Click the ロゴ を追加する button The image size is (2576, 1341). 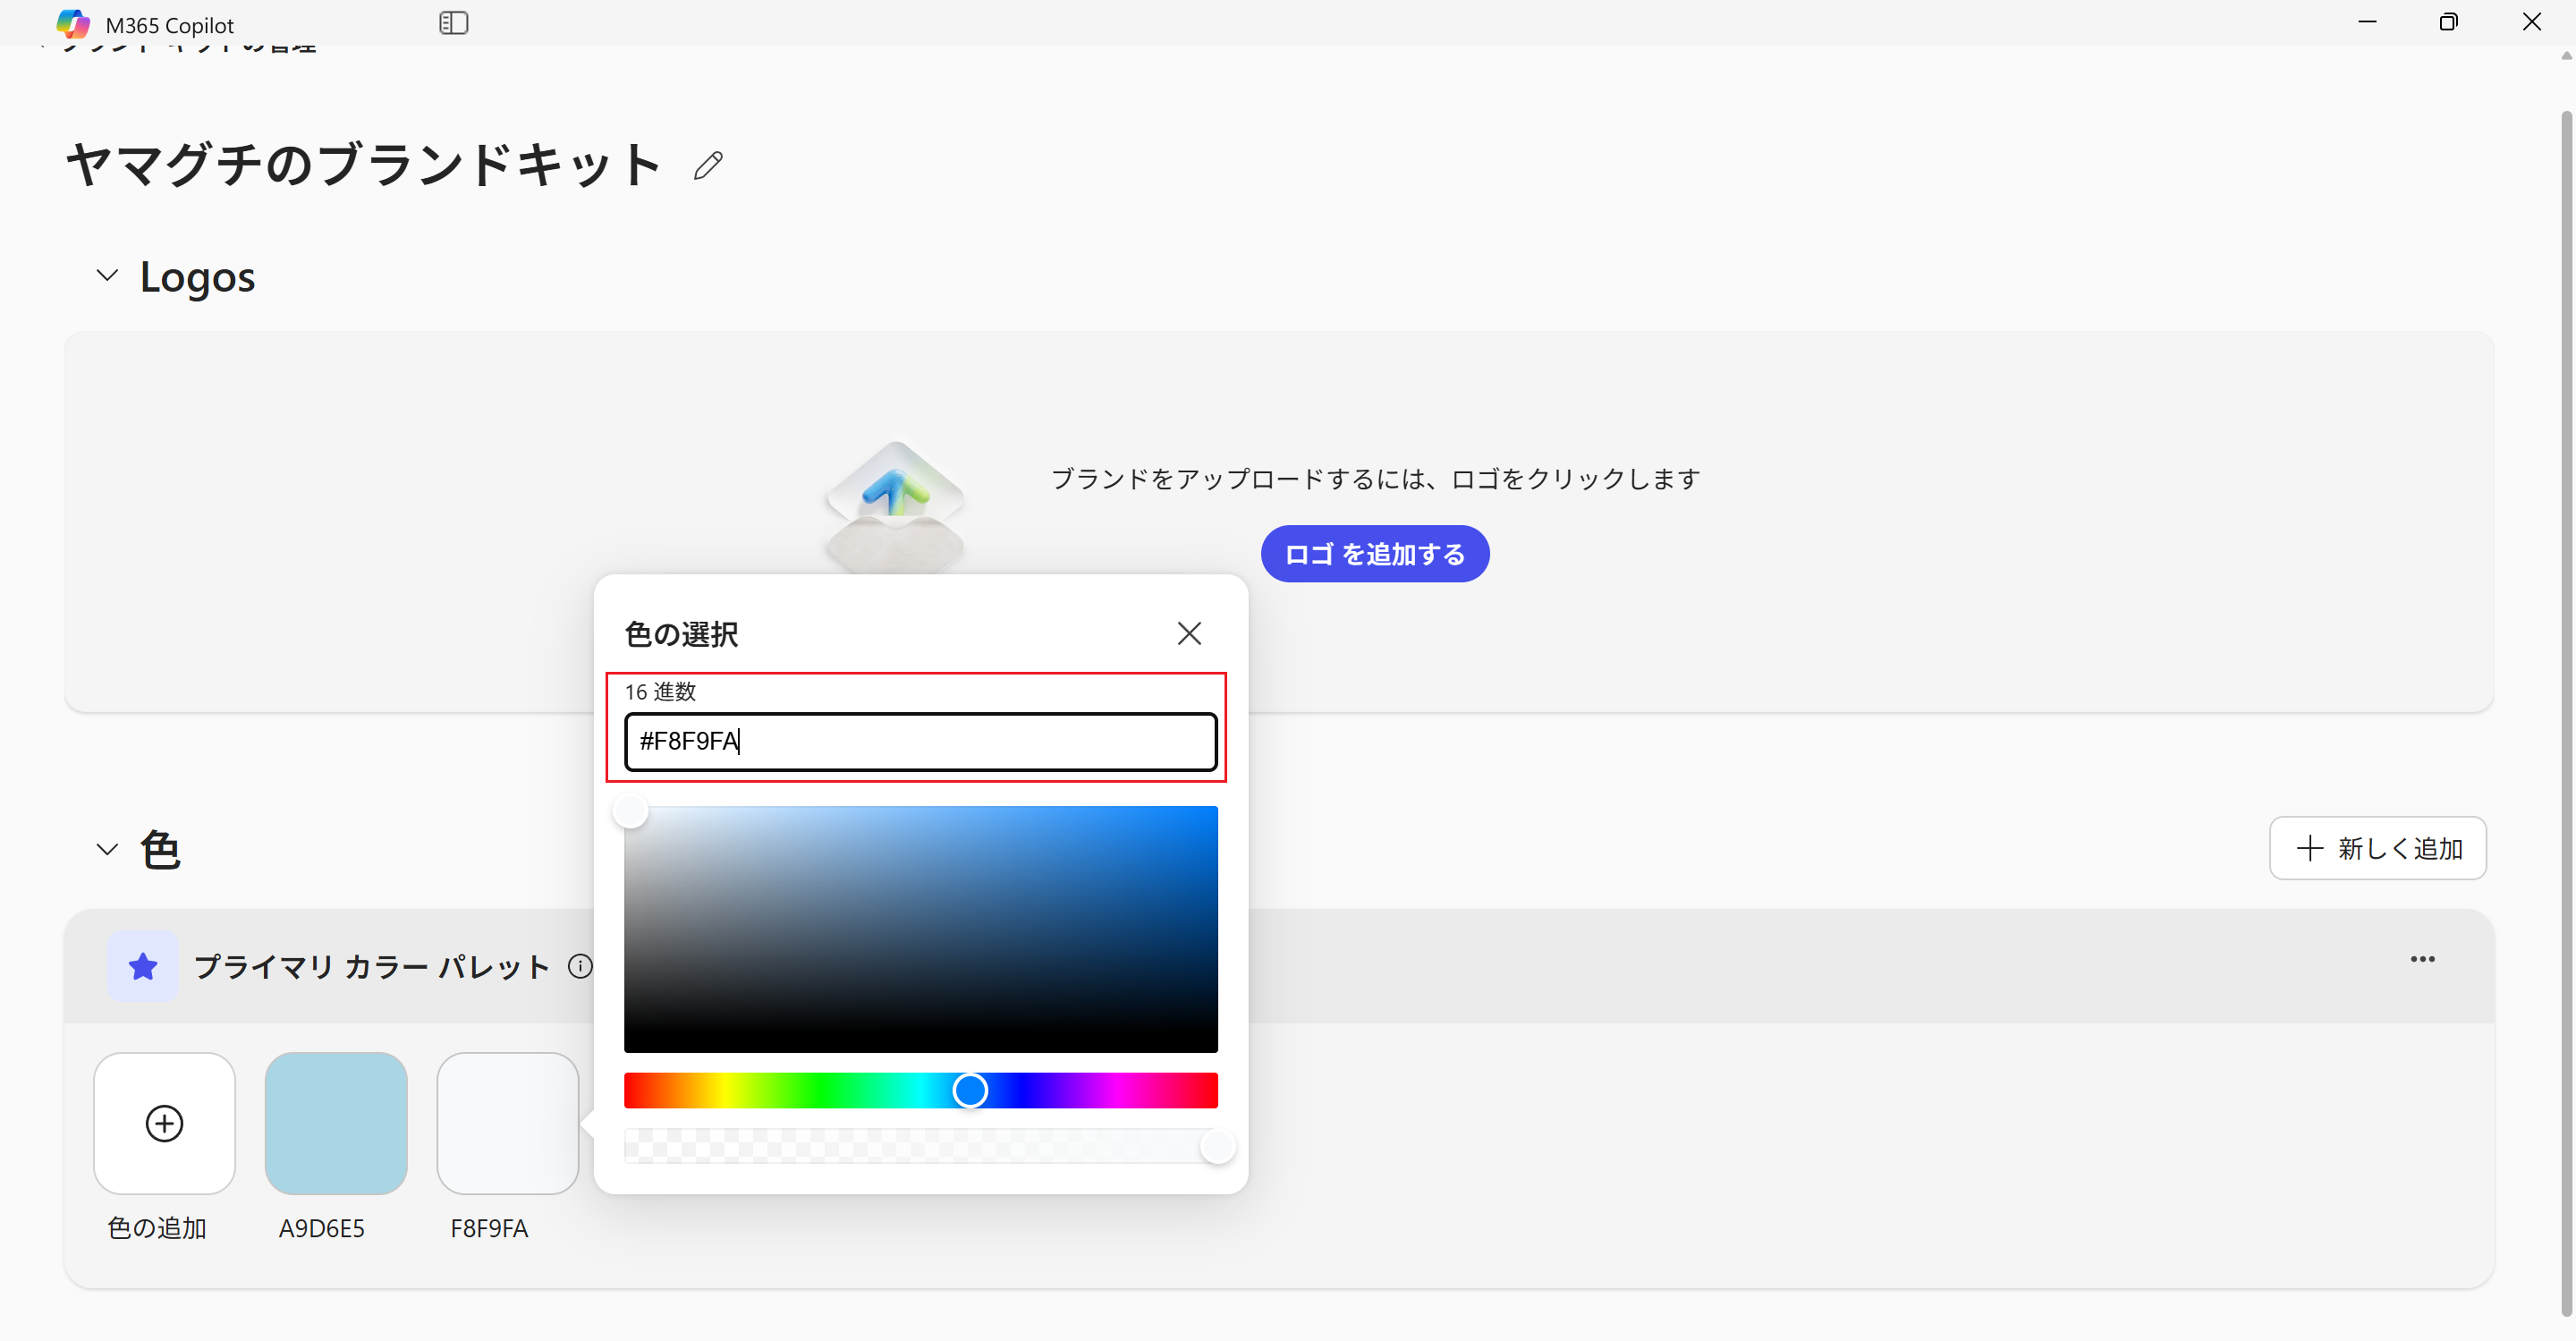click(1374, 553)
